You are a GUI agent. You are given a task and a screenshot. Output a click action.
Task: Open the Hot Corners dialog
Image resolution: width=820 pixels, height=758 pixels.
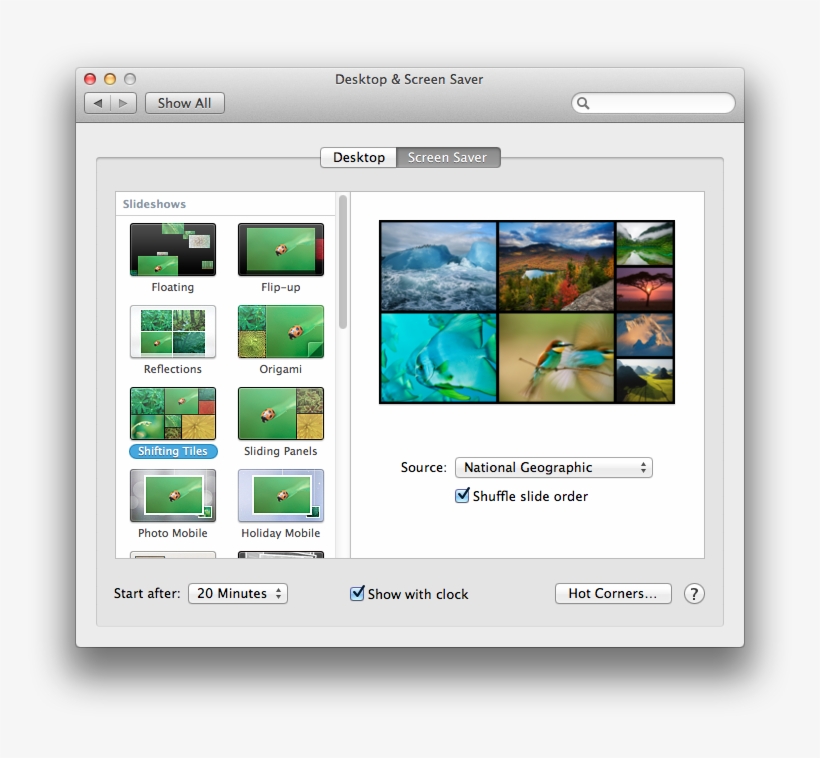click(x=613, y=593)
